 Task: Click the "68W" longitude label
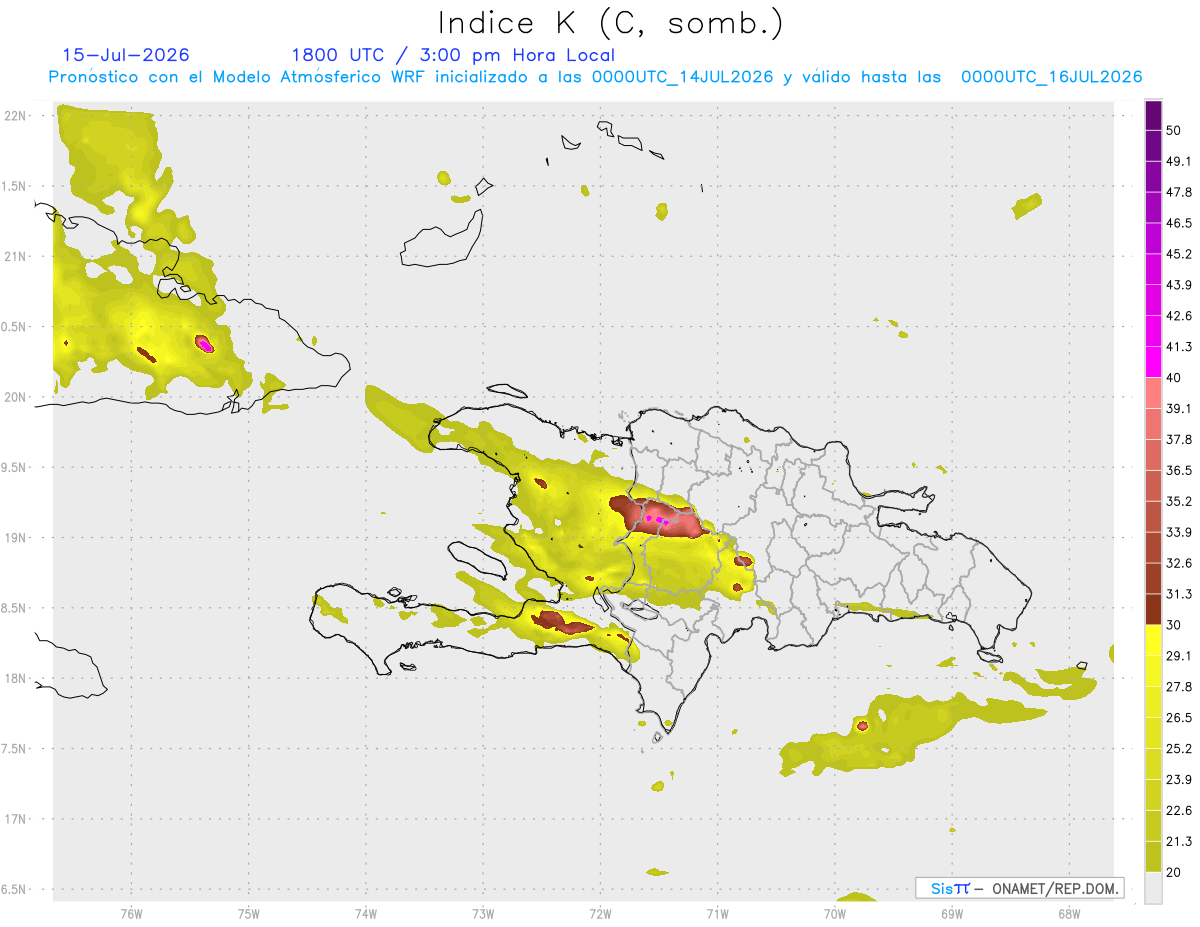pyautogui.click(x=1068, y=913)
